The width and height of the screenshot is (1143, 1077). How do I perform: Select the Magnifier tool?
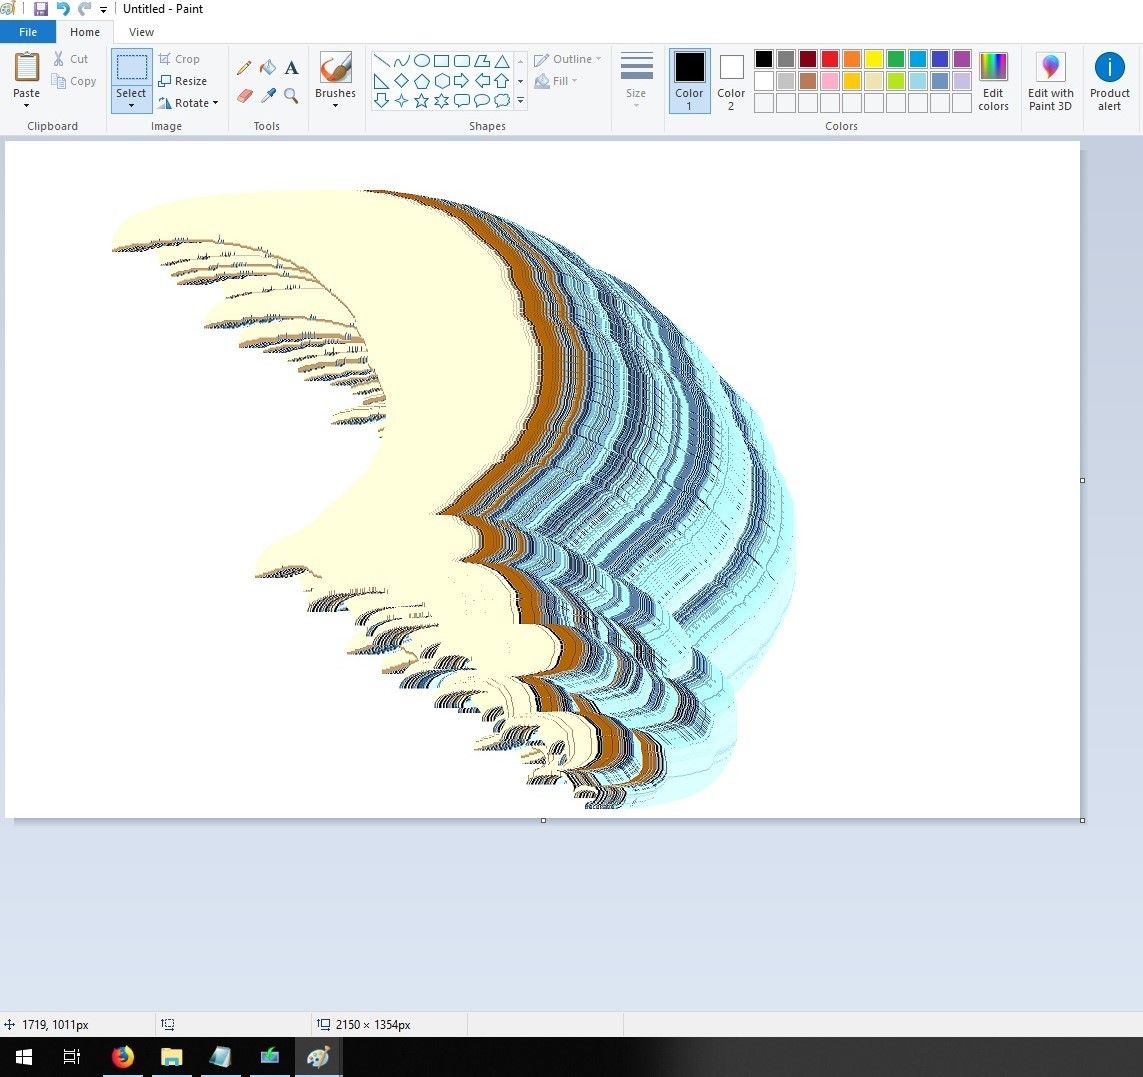[291, 96]
